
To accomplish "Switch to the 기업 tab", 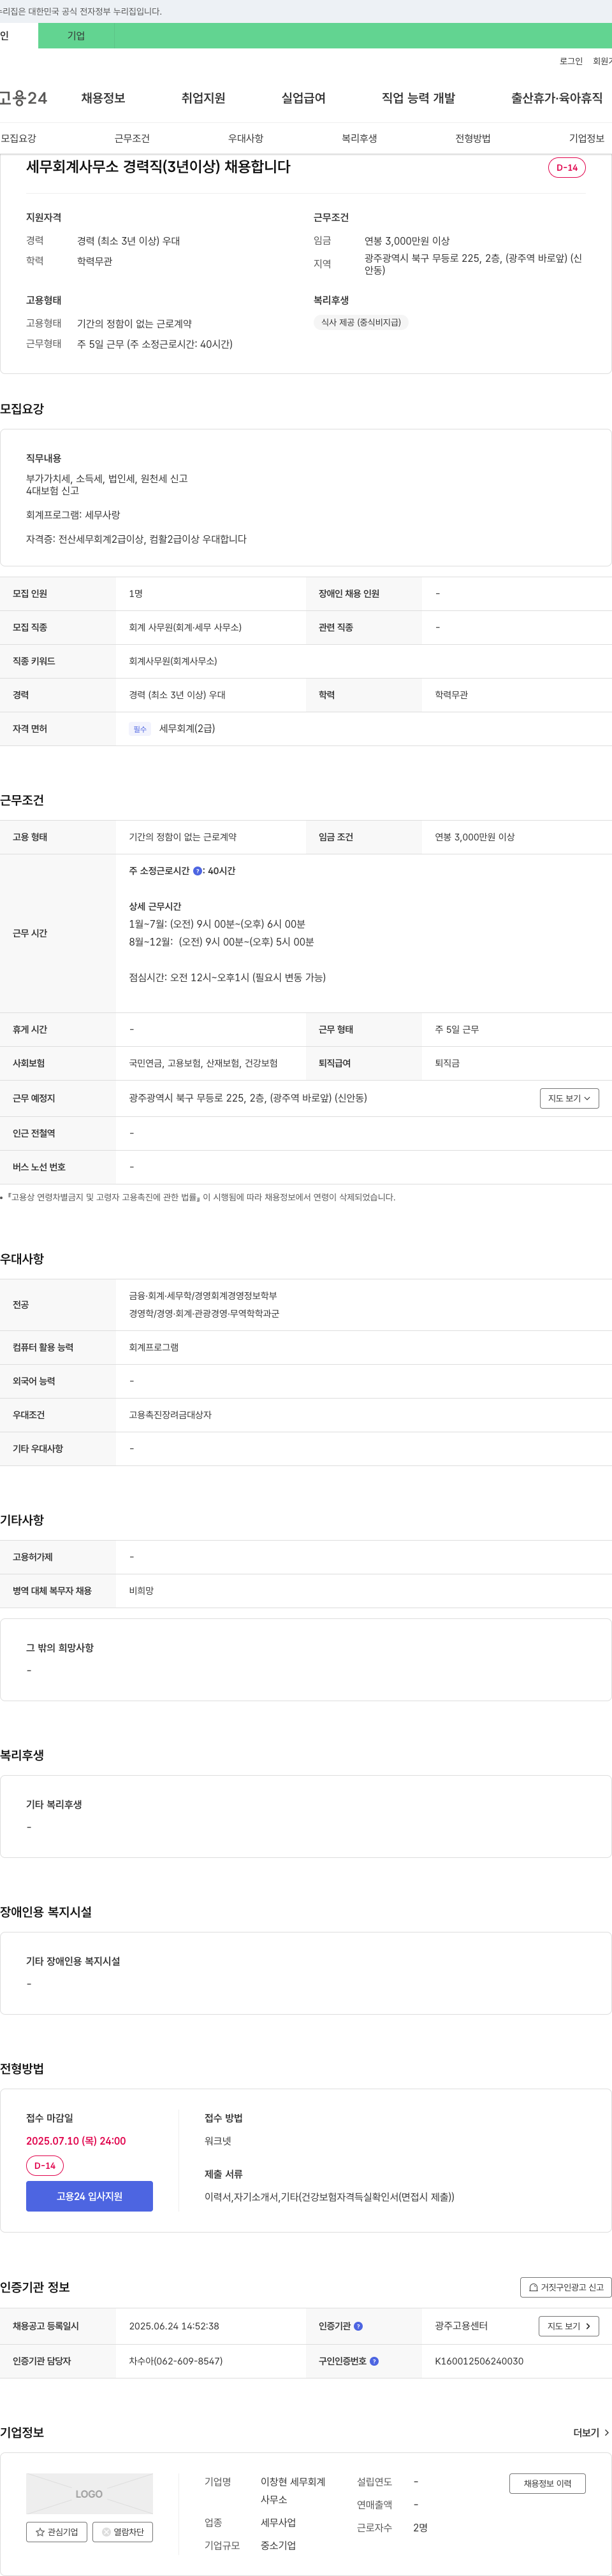I will pos(76,36).
